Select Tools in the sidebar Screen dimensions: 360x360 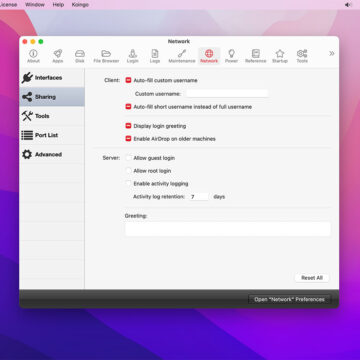(x=52, y=116)
